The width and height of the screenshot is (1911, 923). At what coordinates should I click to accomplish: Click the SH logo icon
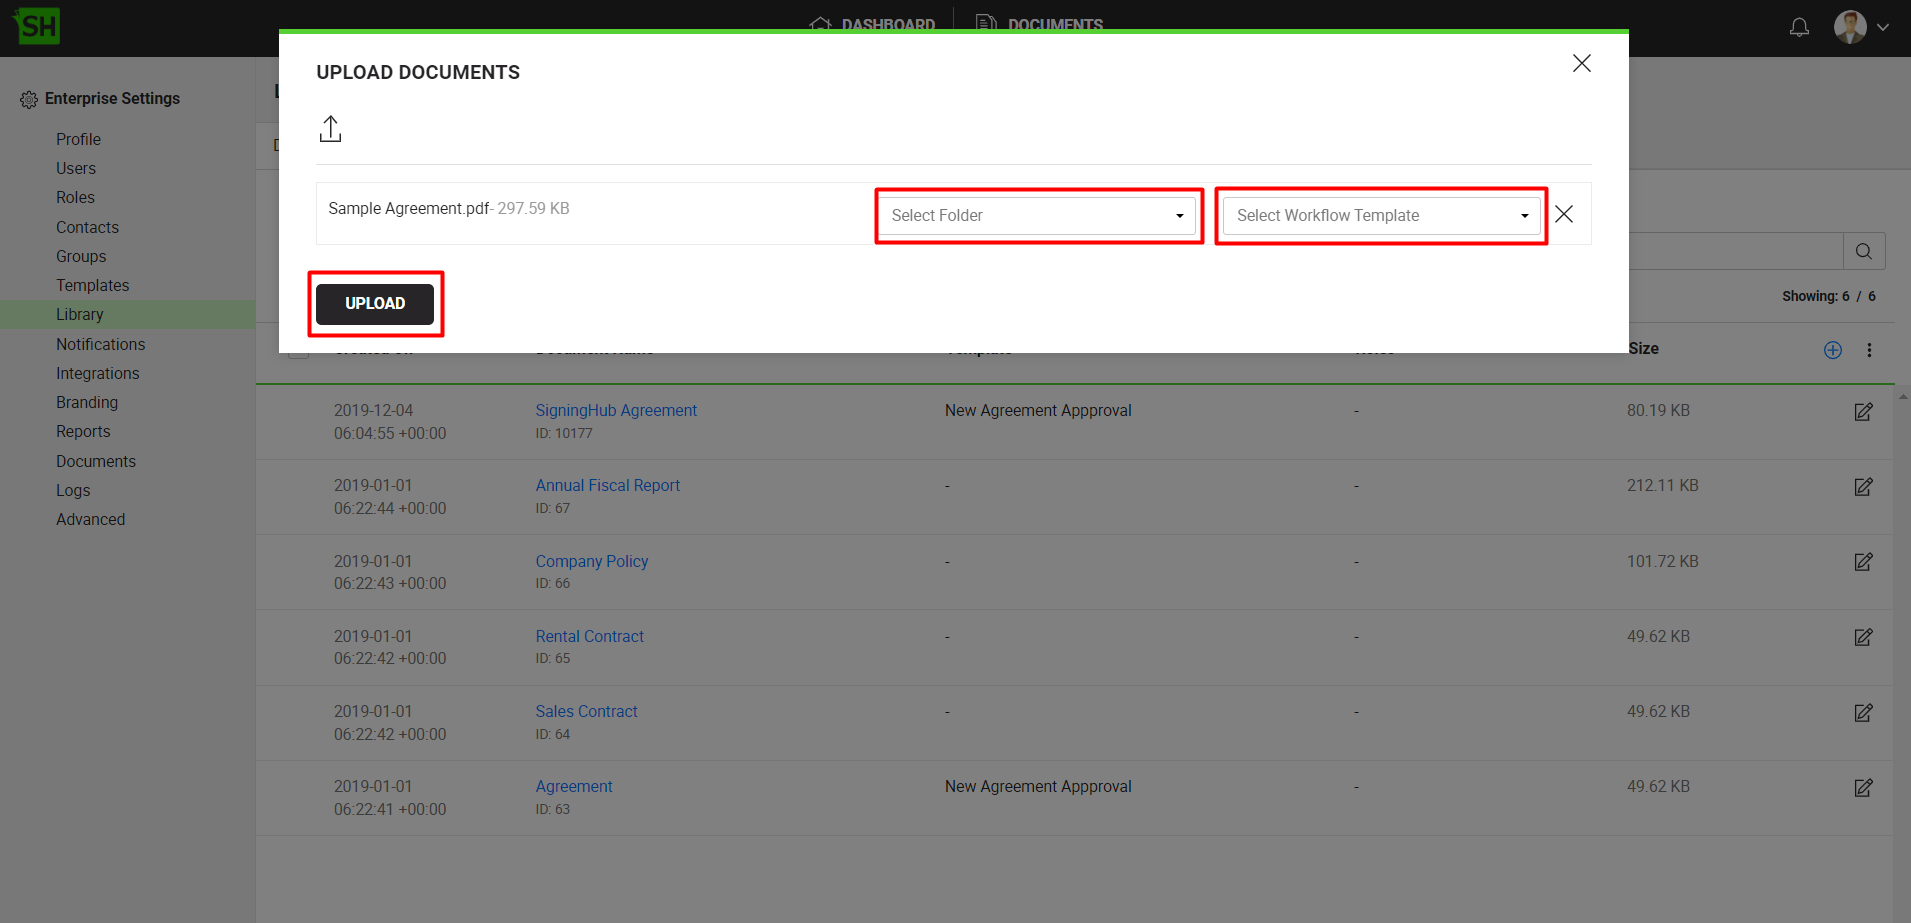pos(38,26)
